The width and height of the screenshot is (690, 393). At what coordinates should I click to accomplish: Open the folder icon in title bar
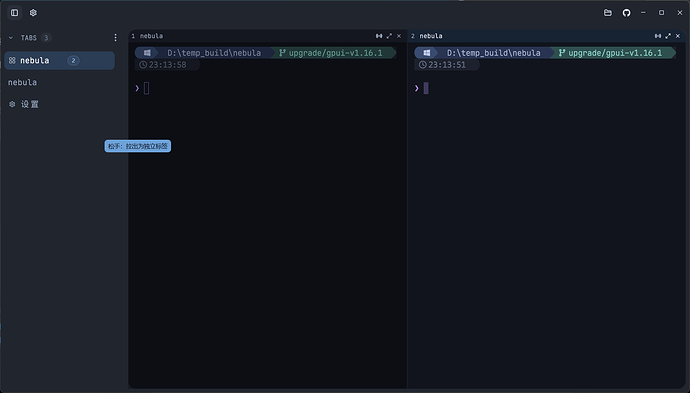[x=608, y=13]
